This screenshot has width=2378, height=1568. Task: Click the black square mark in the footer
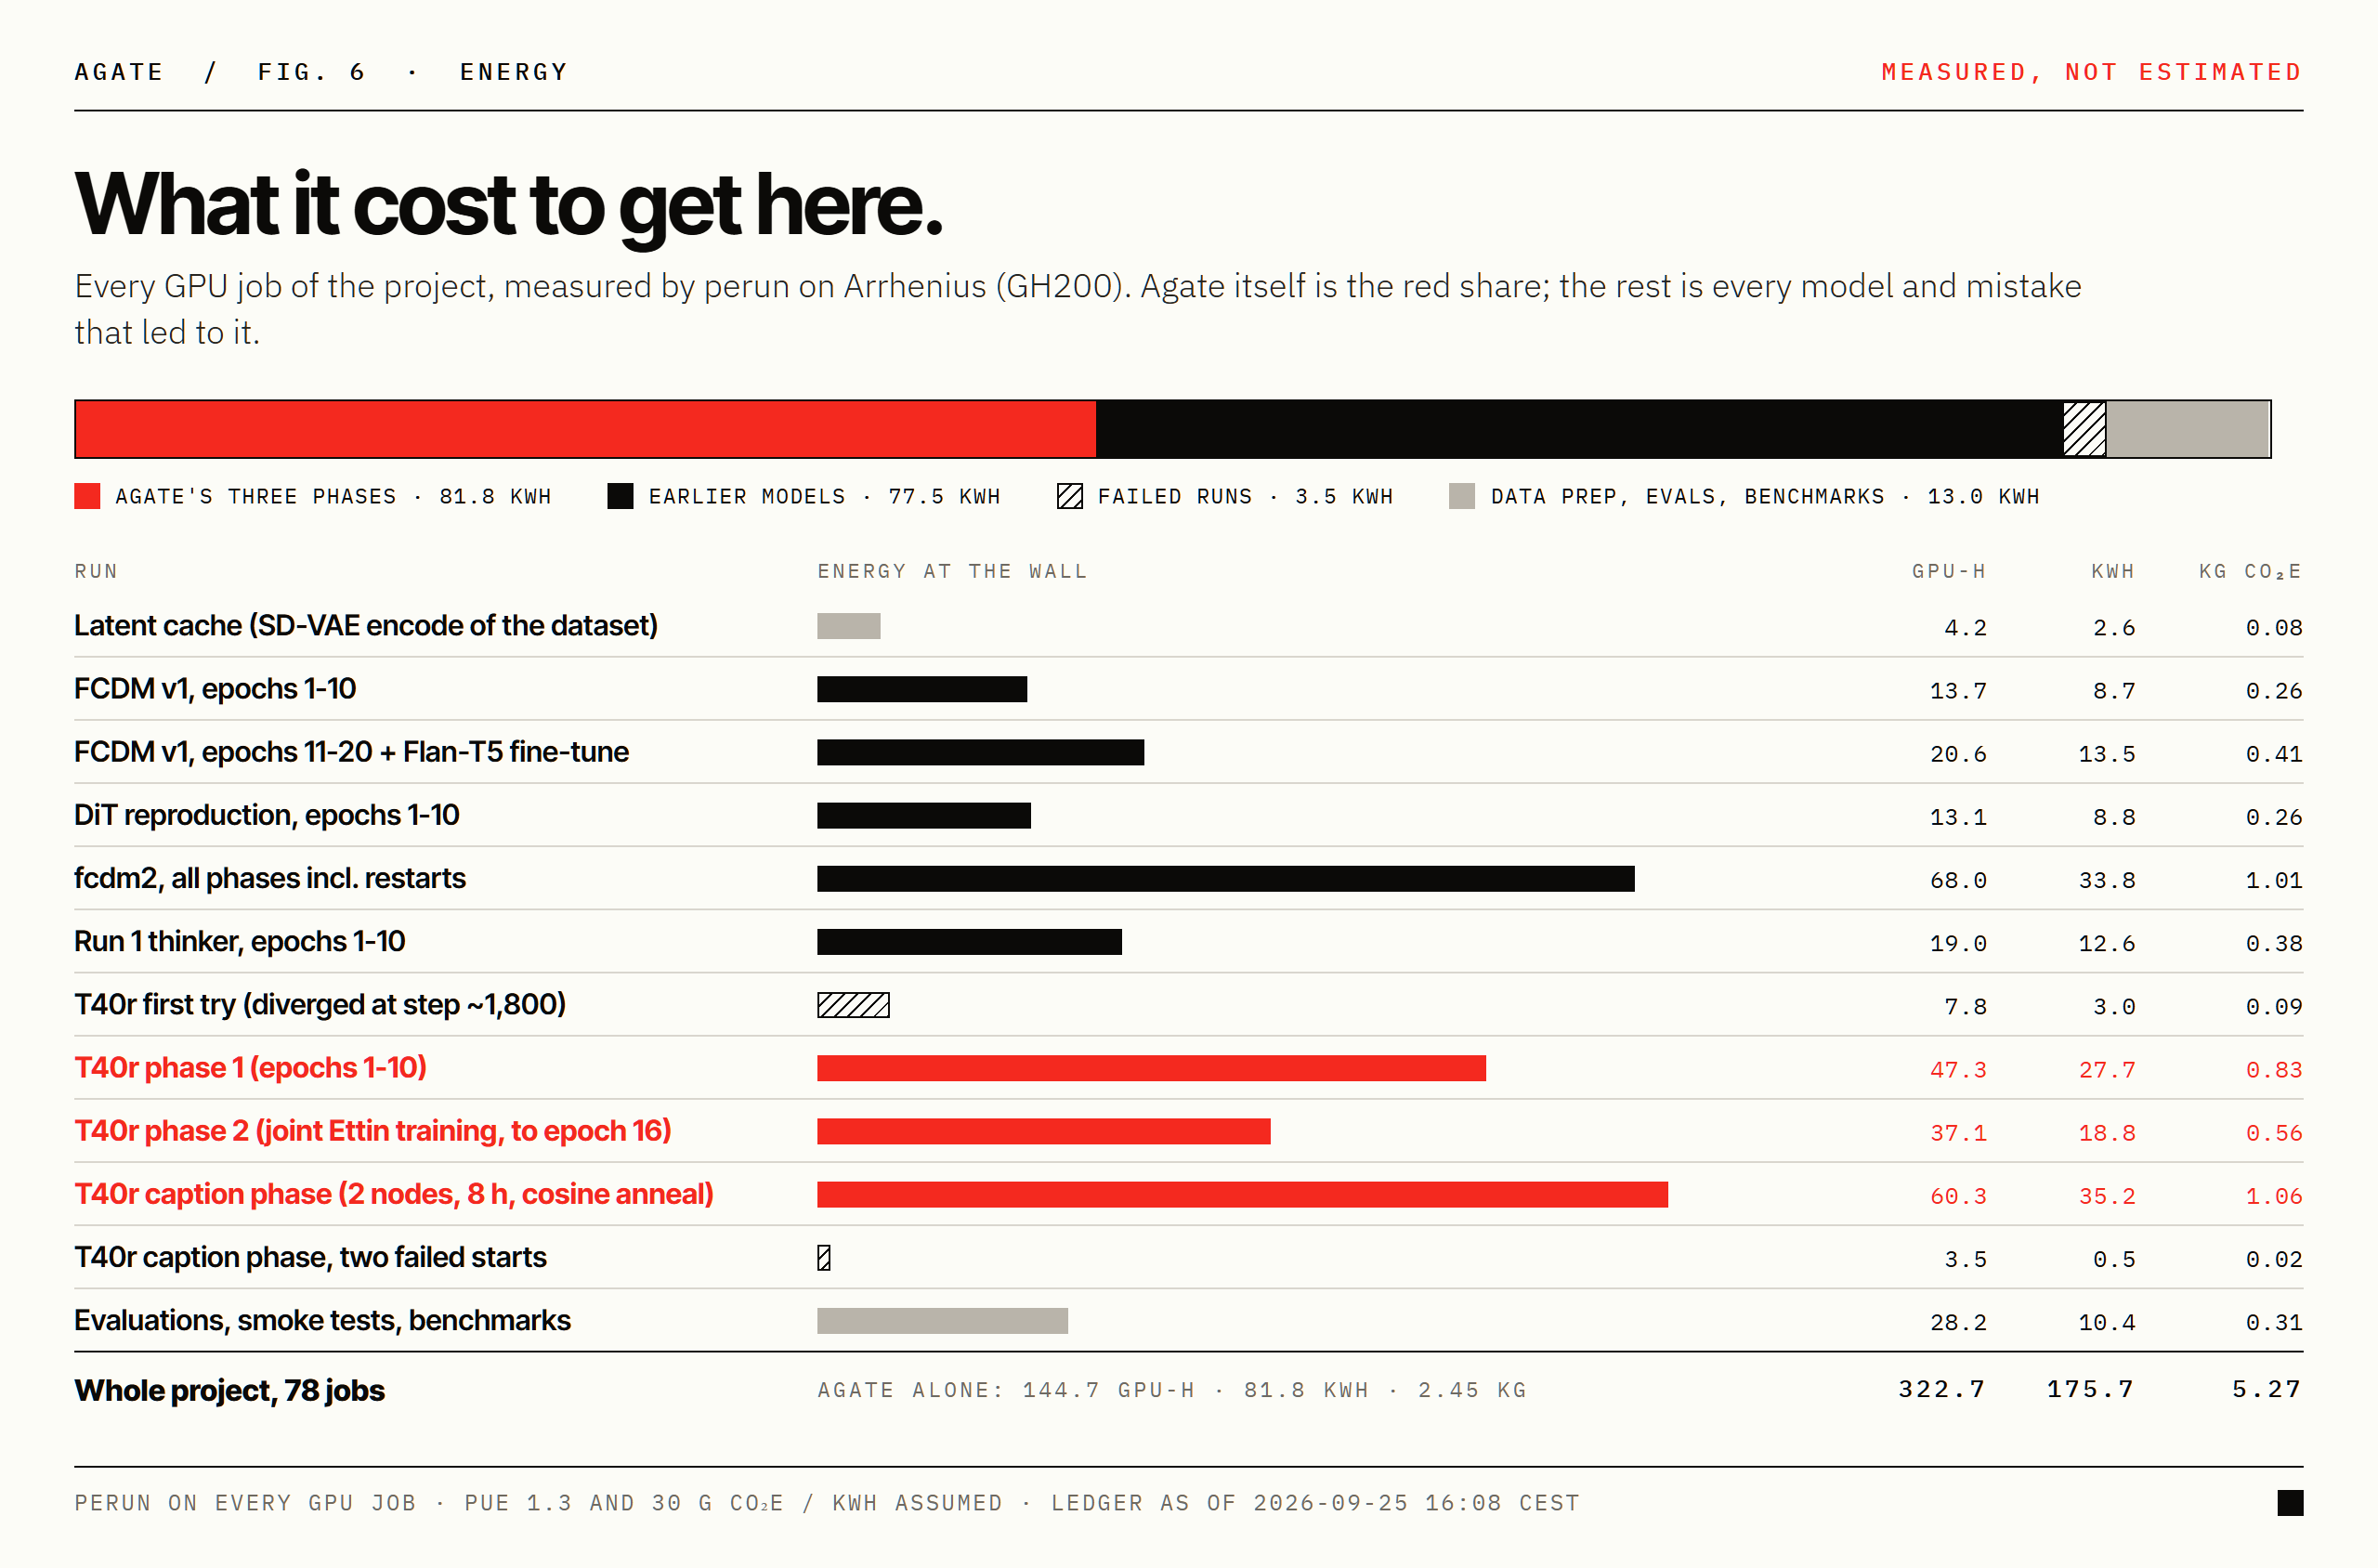tap(2290, 1502)
